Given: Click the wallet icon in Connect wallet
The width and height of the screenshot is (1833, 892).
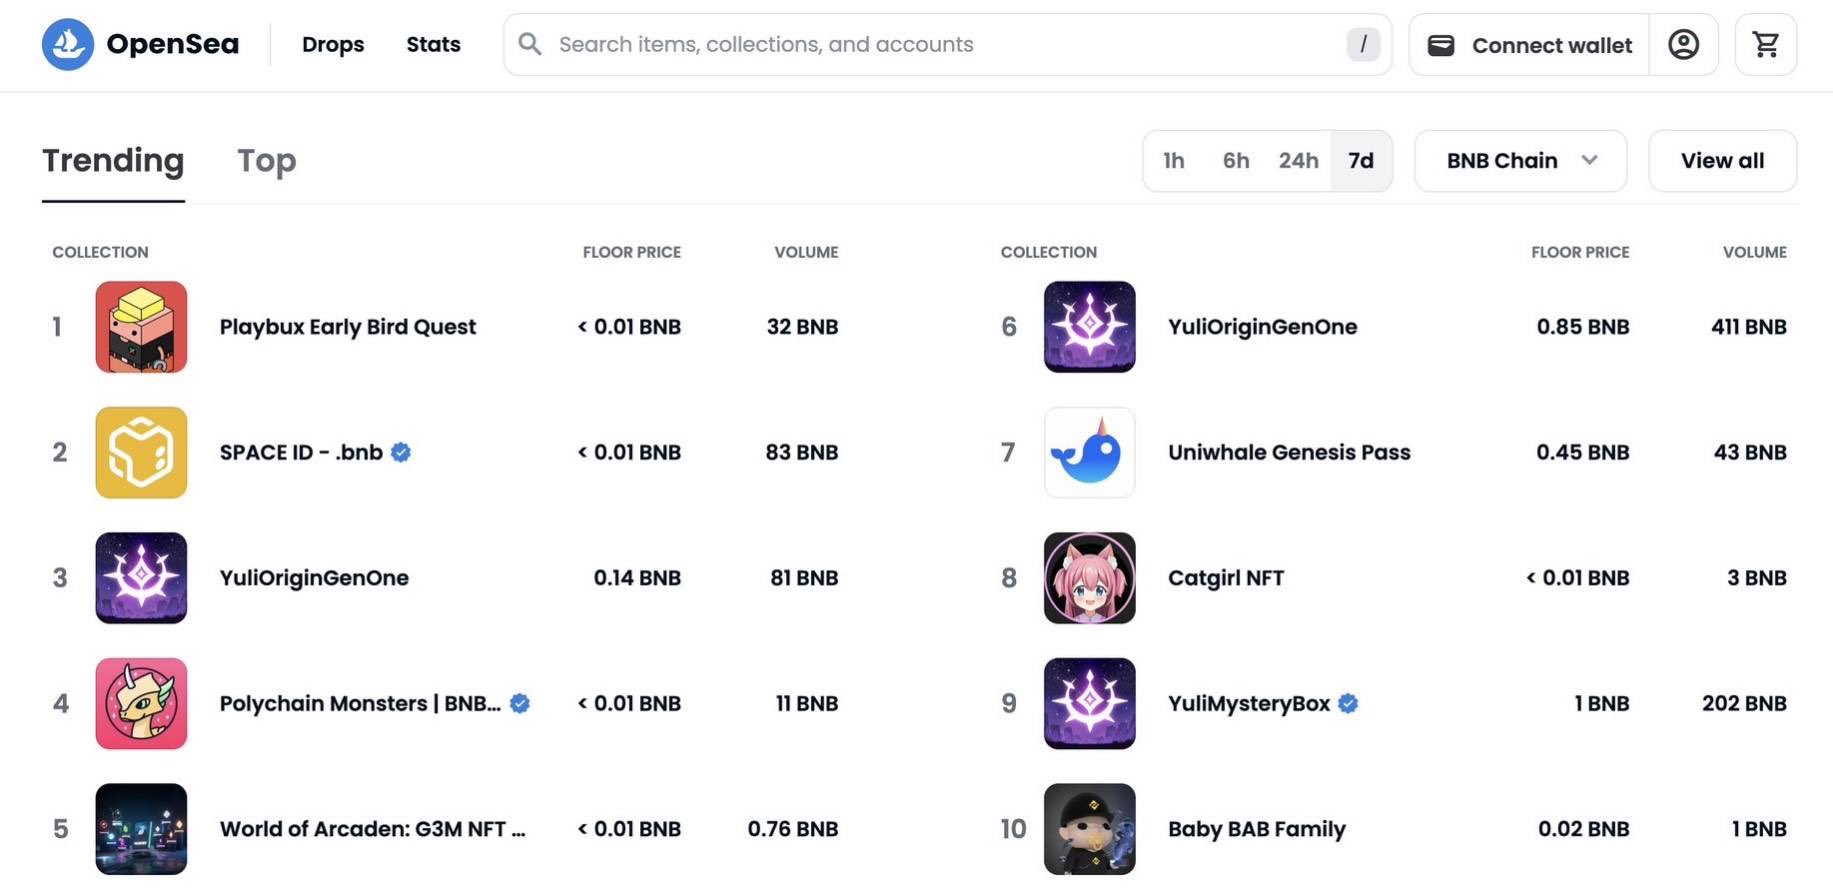Looking at the screenshot, I should pyautogui.click(x=1441, y=45).
